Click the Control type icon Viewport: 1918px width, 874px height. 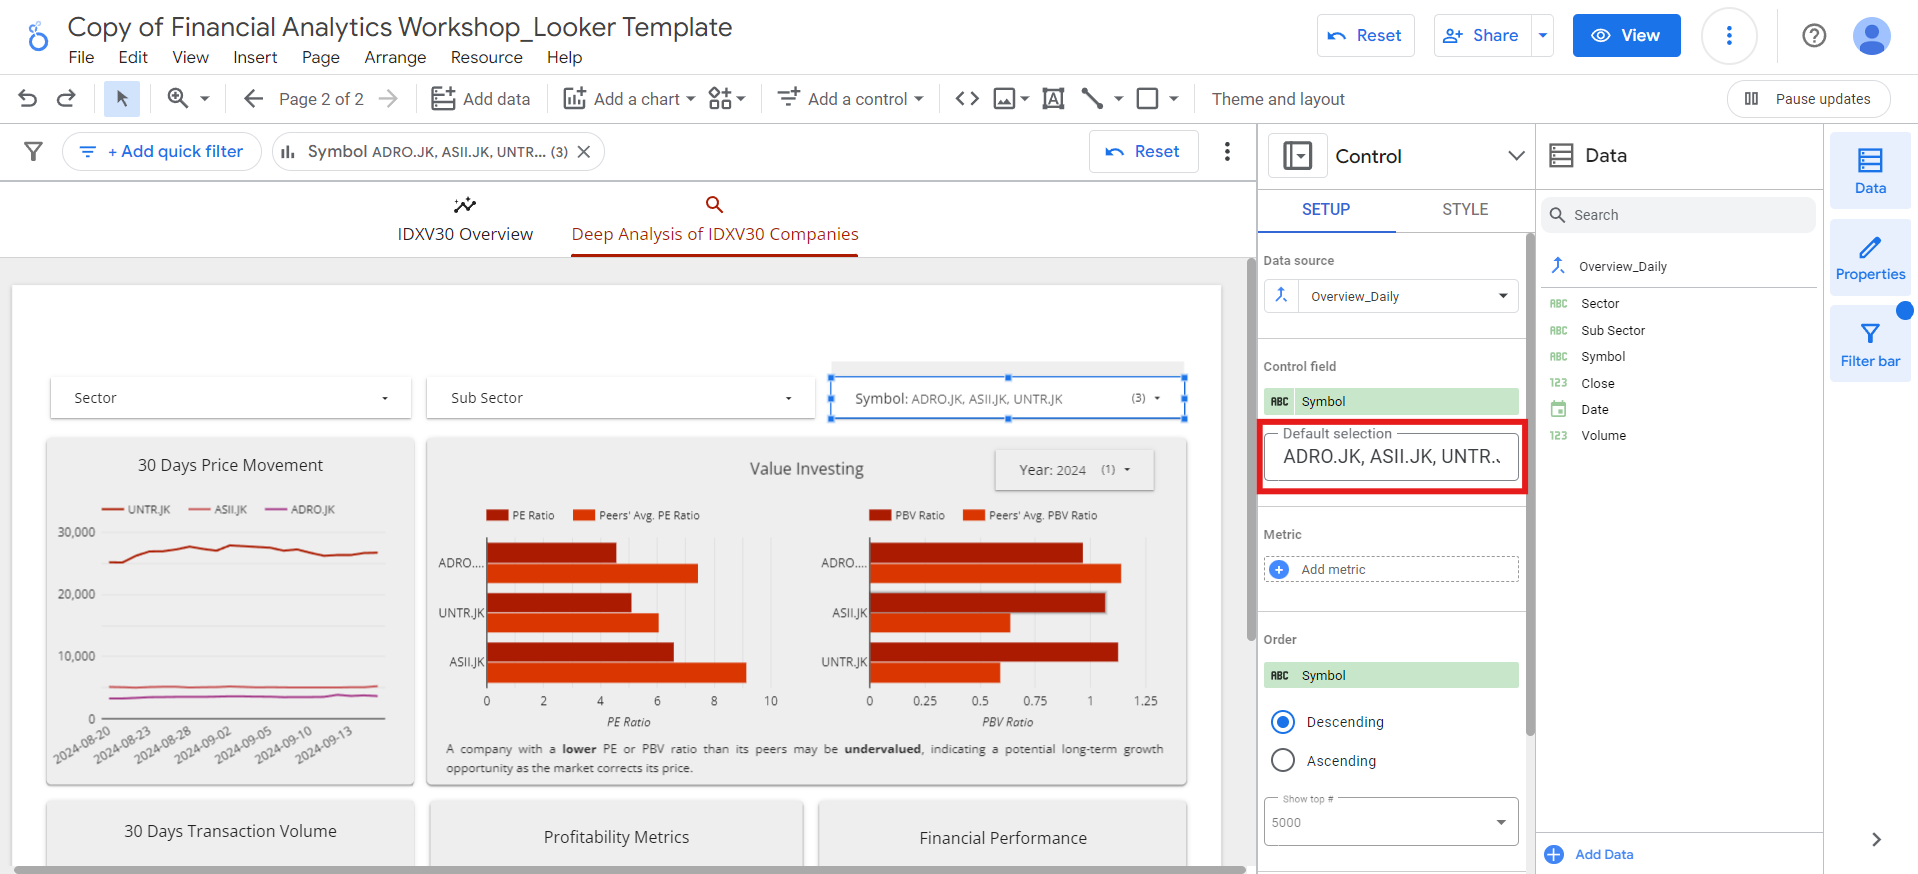pyautogui.click(x=1298, y=156)
